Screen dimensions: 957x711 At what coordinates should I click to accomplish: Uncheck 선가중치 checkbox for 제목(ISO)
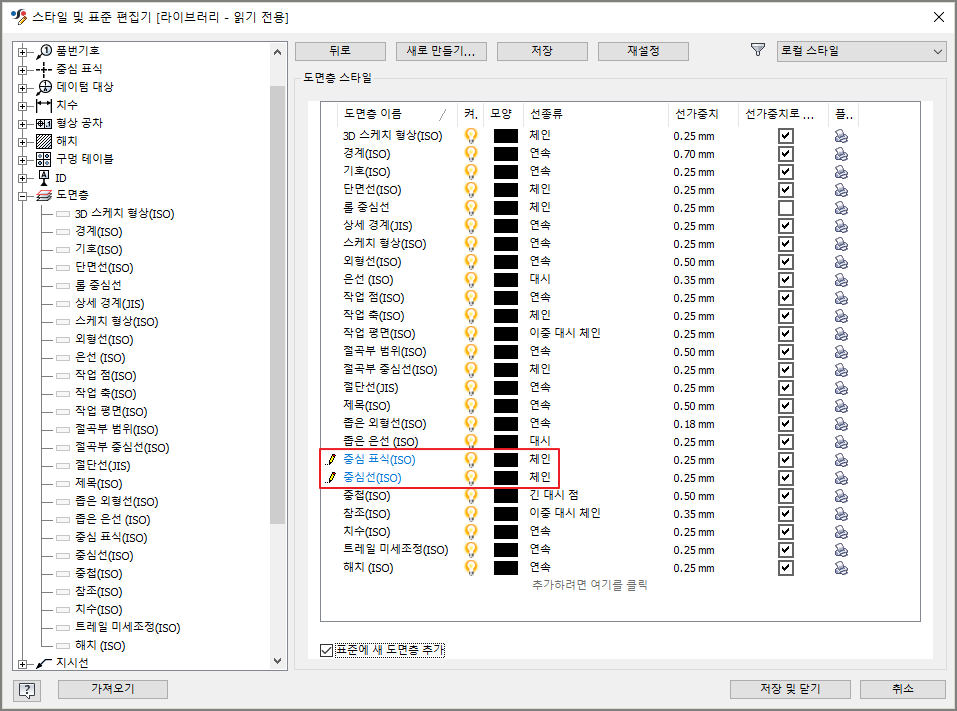pyautogui.click(x=785, y=406)
